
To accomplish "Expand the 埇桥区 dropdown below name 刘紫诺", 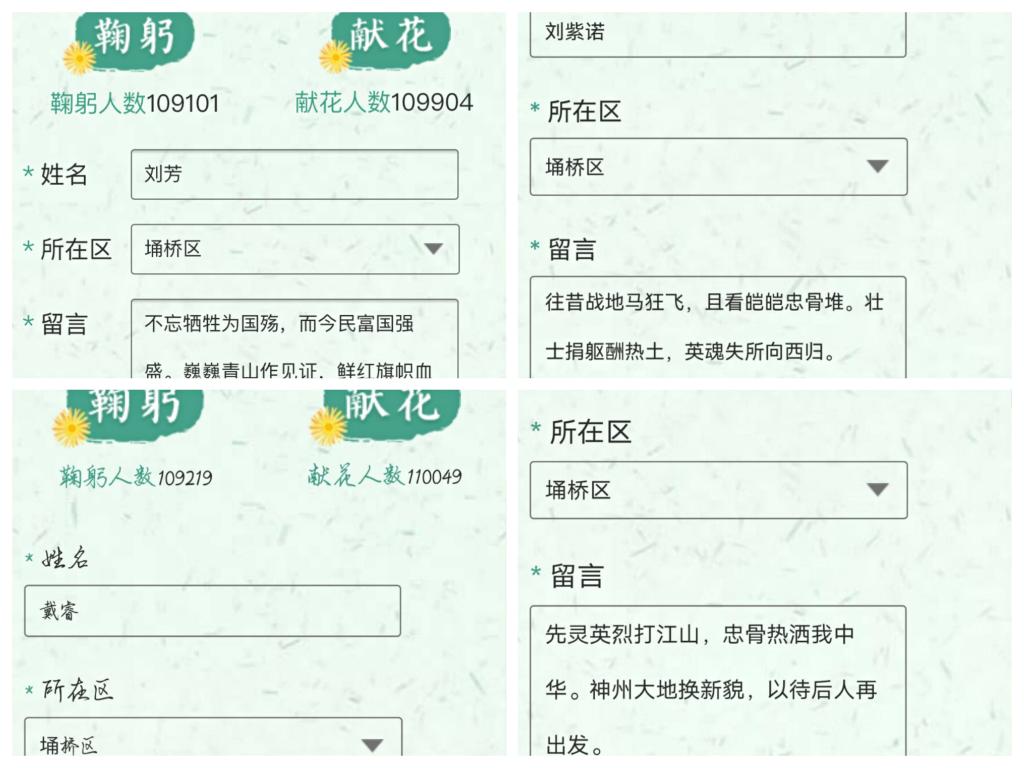I will 877,167.
